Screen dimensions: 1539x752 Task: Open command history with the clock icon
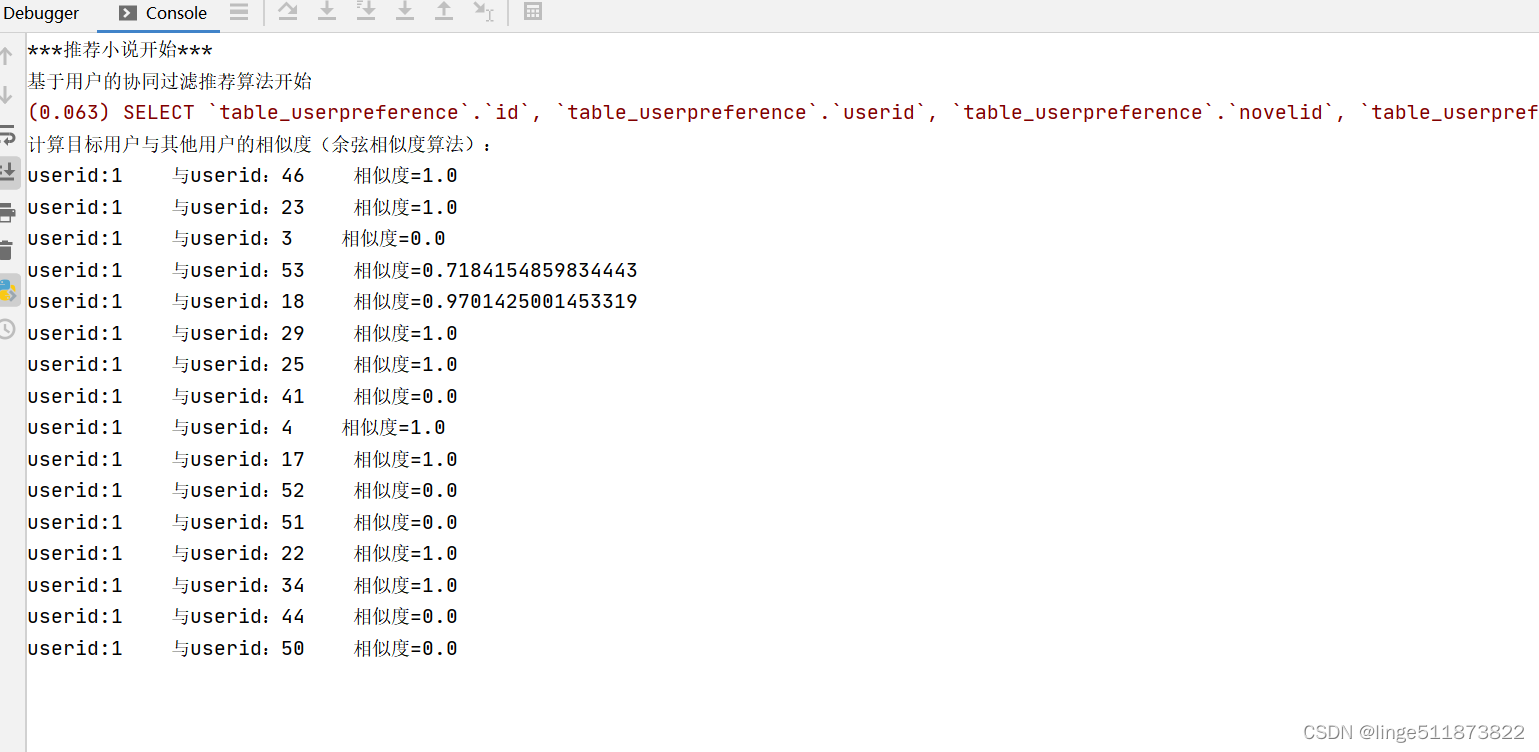tap(7, 329)
